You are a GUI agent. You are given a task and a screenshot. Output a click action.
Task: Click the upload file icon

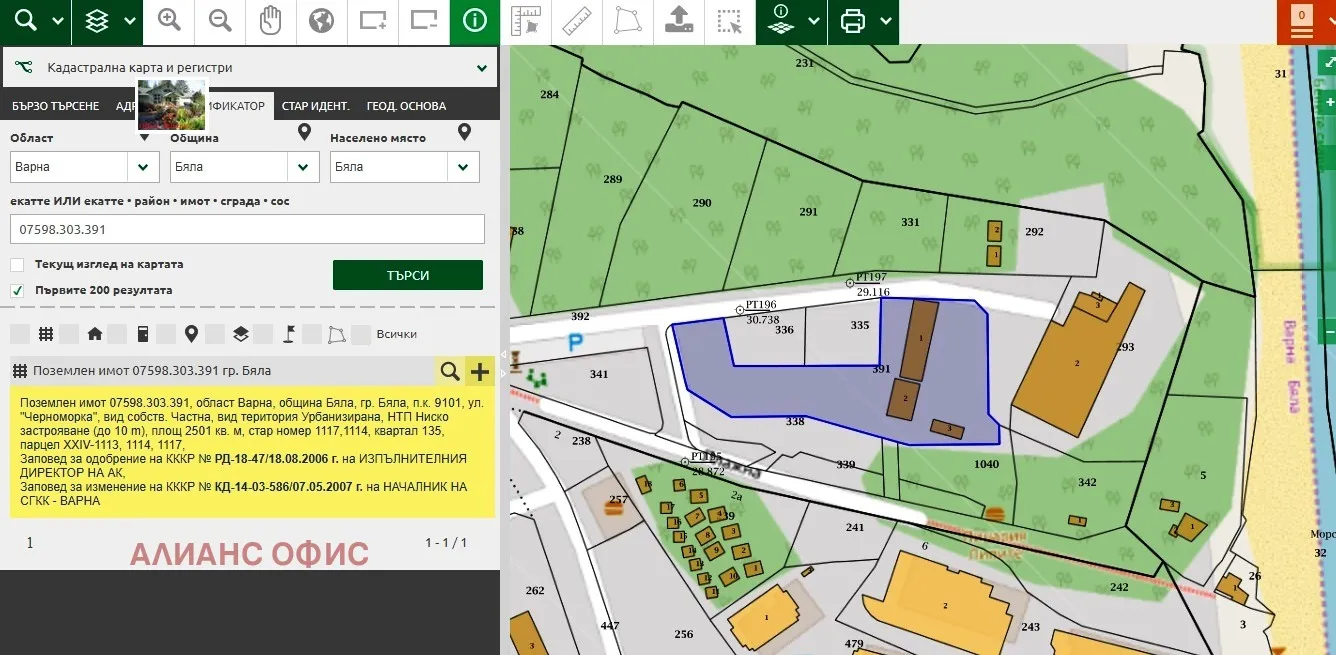(x=679, y=21)
